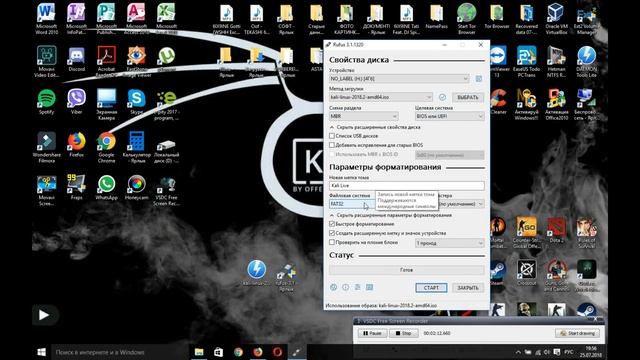Open Rufus info (About) icon
The width and height of the screenshot is (640, 360).
(x=346, y=287)
